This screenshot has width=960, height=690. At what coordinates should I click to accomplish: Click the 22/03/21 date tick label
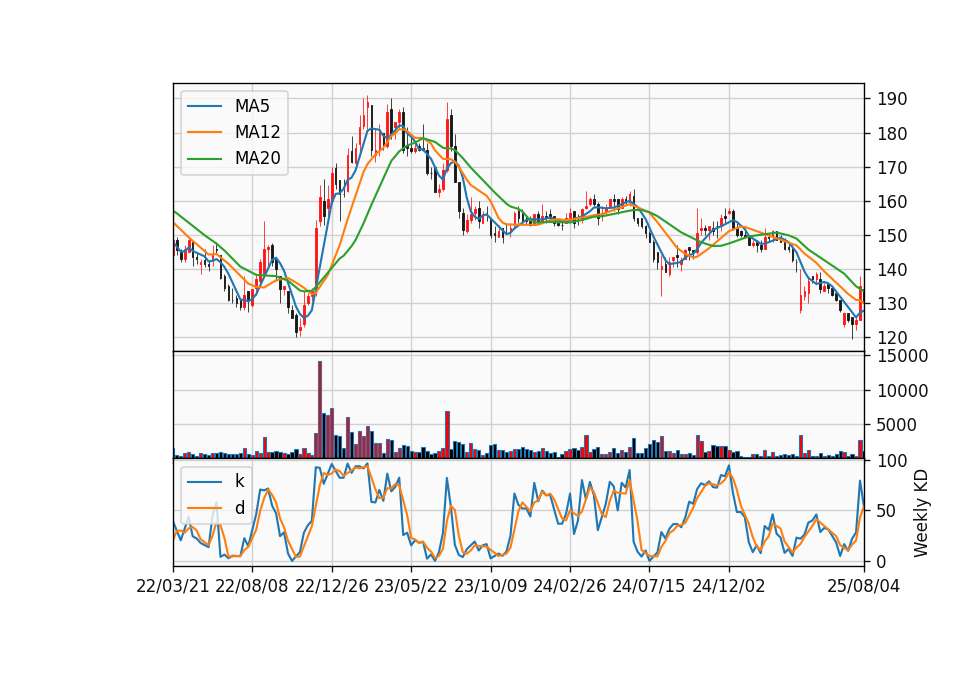click(x=173, y=586)
